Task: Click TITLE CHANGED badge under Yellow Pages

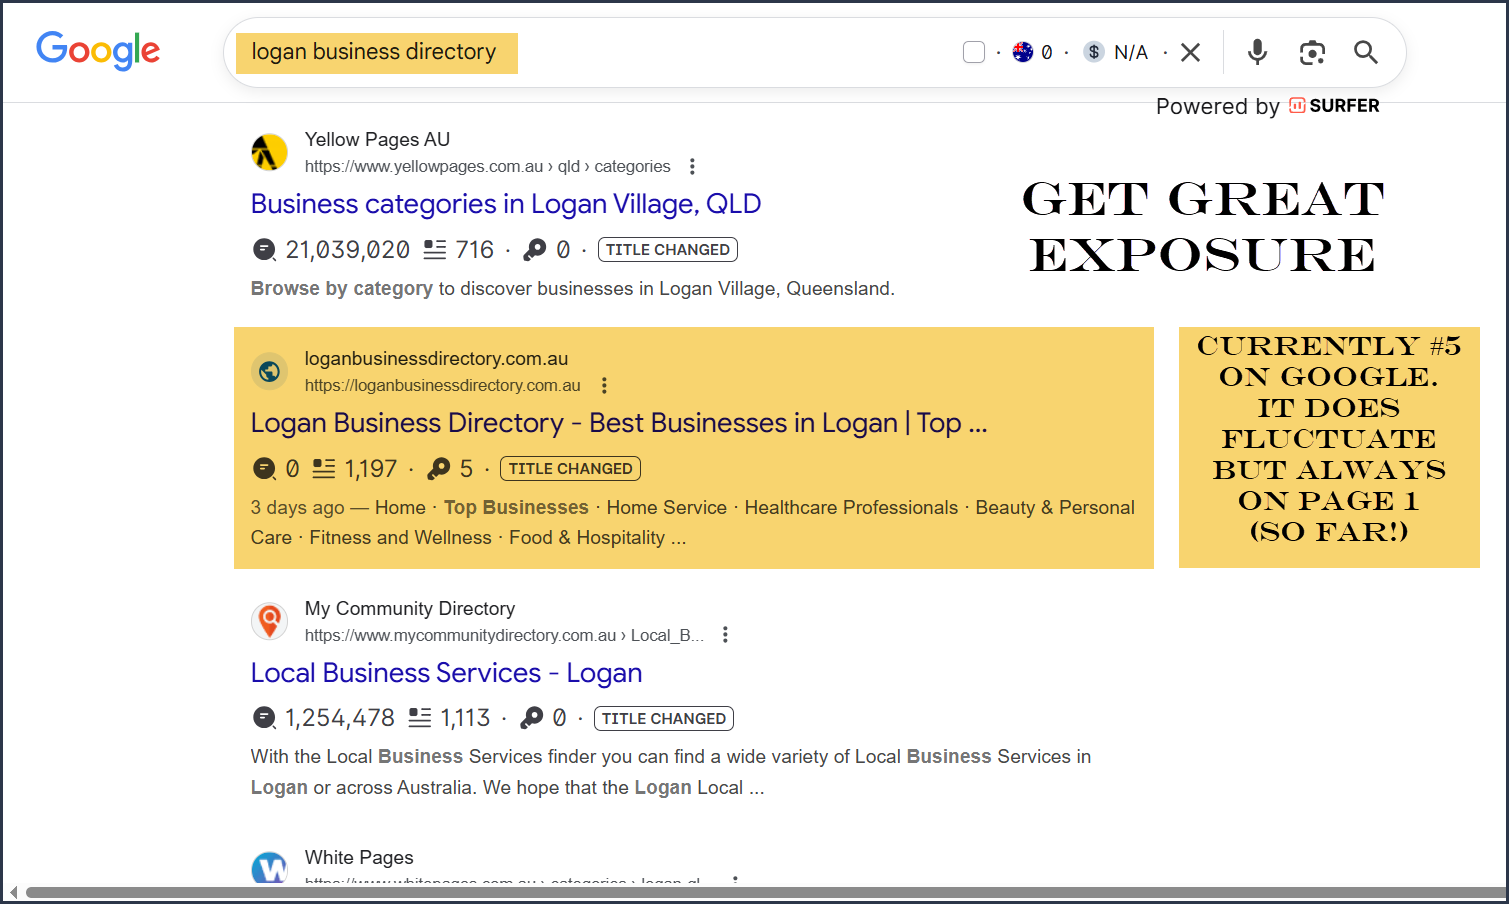Action: [667, 250]
